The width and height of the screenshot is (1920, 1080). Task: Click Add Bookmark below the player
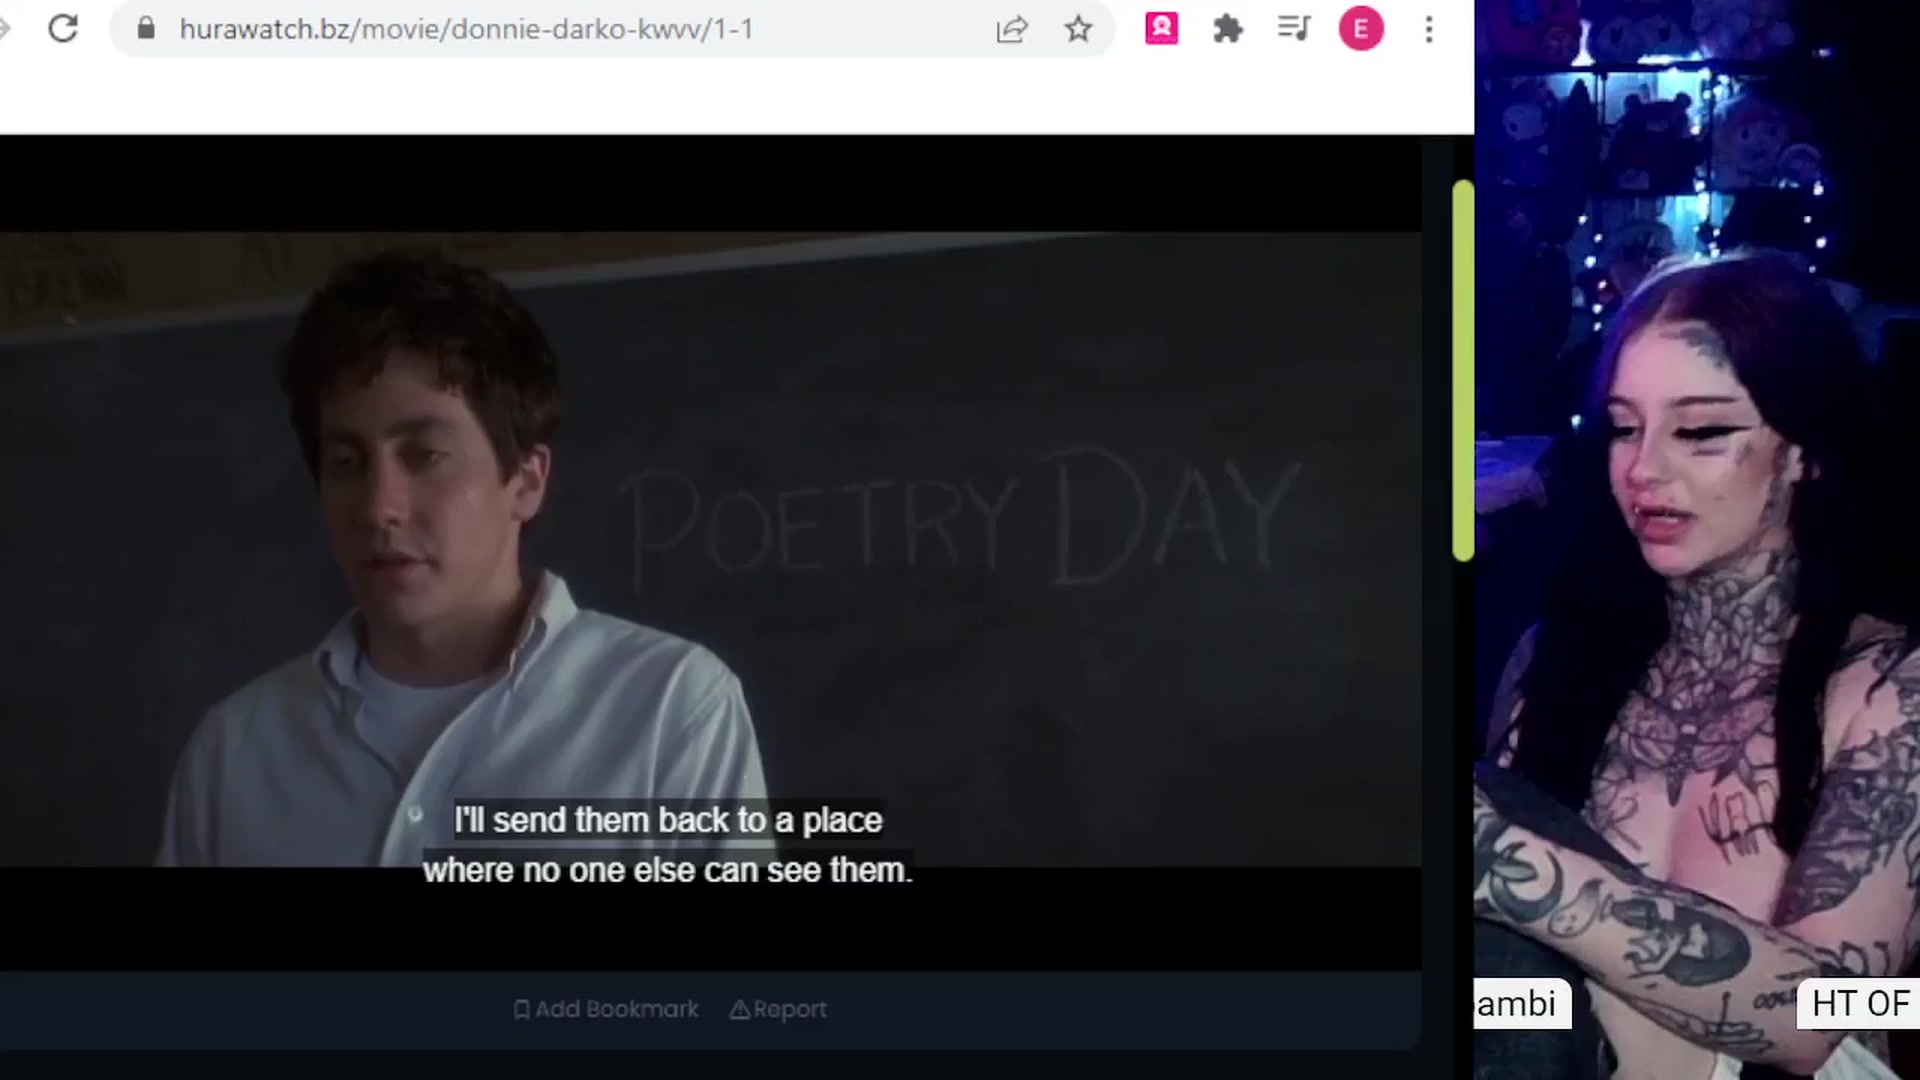click(x=606, y=1009)
